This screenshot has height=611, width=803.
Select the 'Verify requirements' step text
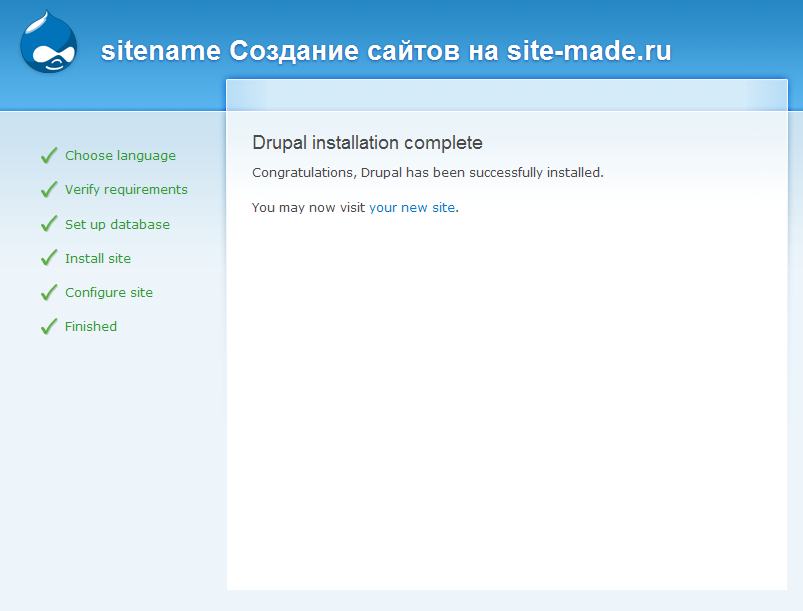126,190
